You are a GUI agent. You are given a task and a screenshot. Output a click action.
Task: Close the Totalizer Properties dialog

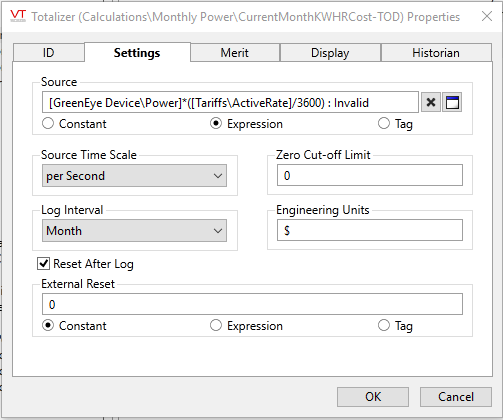[487, 16]
